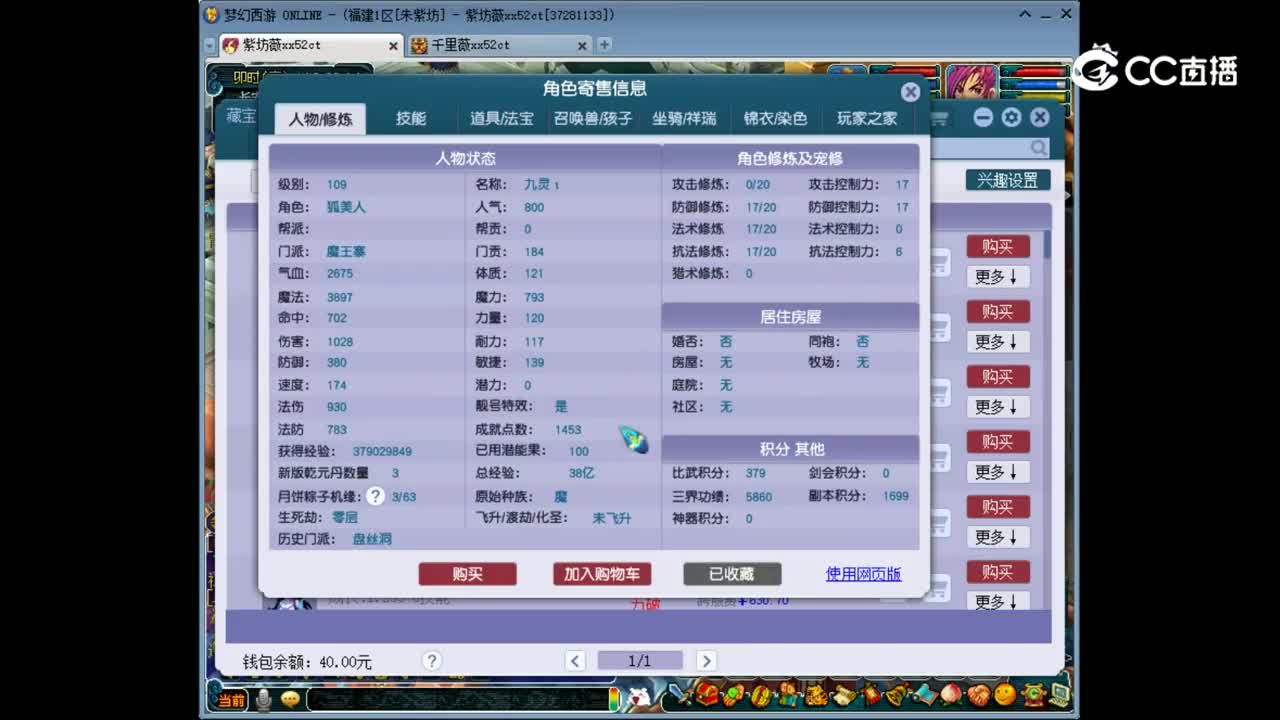Click the search magnifier icon in the marketplace
Viewport: 1280px width, 720px height.
[x=1039, y=148]
